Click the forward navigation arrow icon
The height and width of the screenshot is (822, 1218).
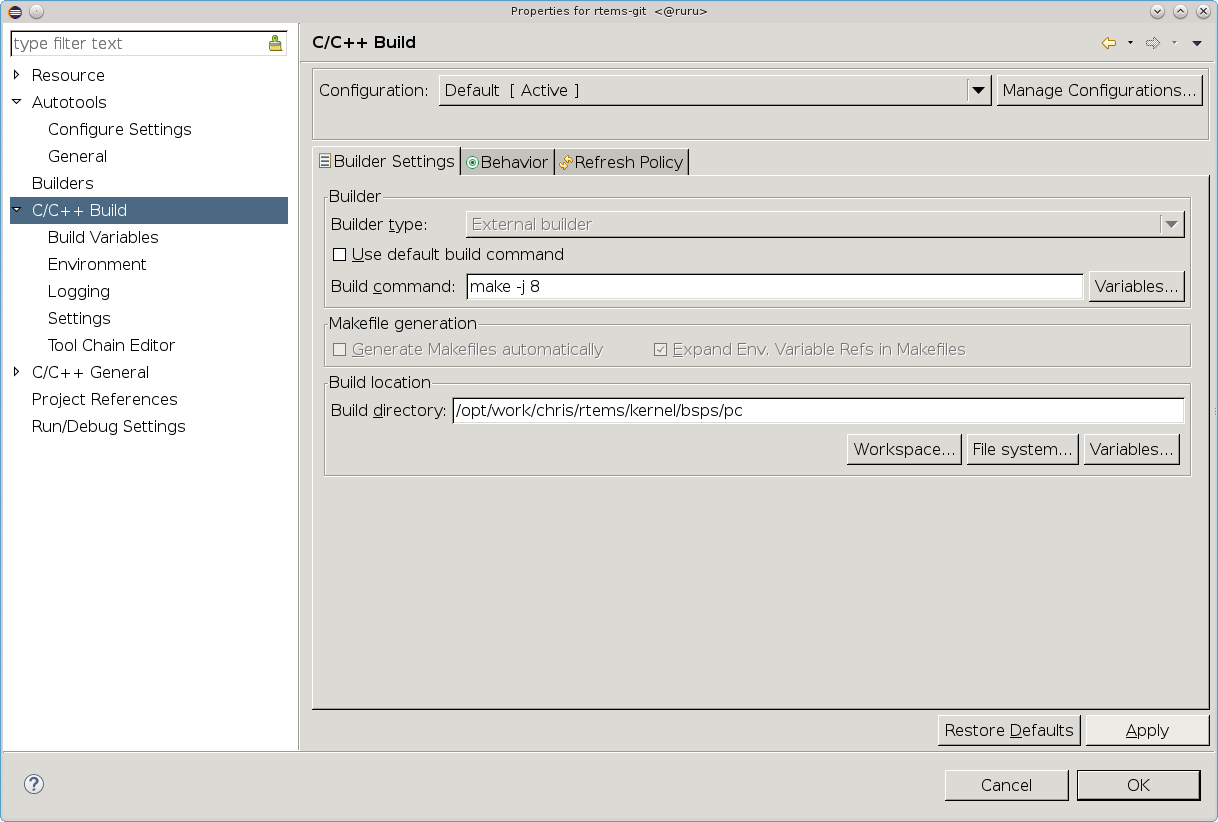coord(1152,43)
